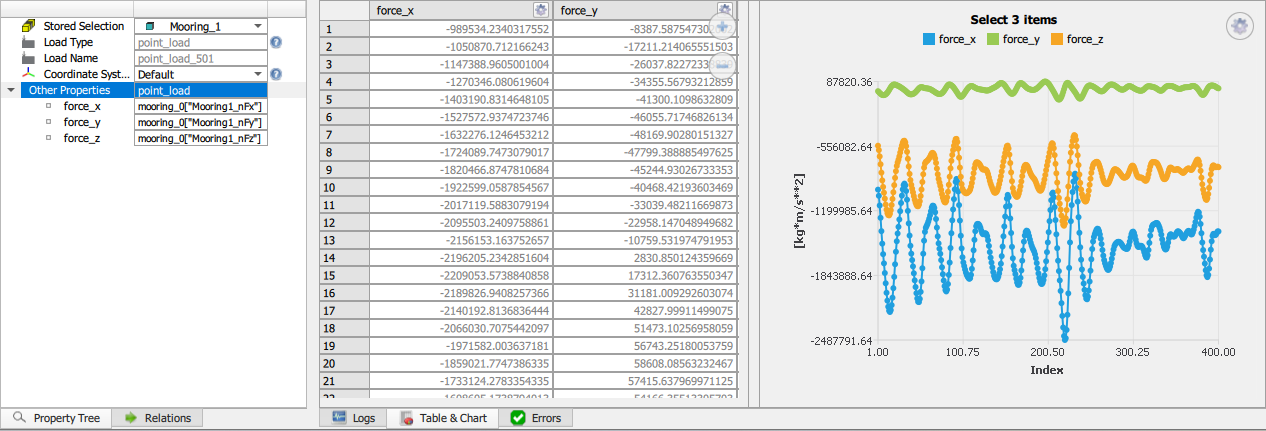This screenshot has height=431, width=1266.
Task: Click the Stored Selection cube icon
Action: [28, 26]
